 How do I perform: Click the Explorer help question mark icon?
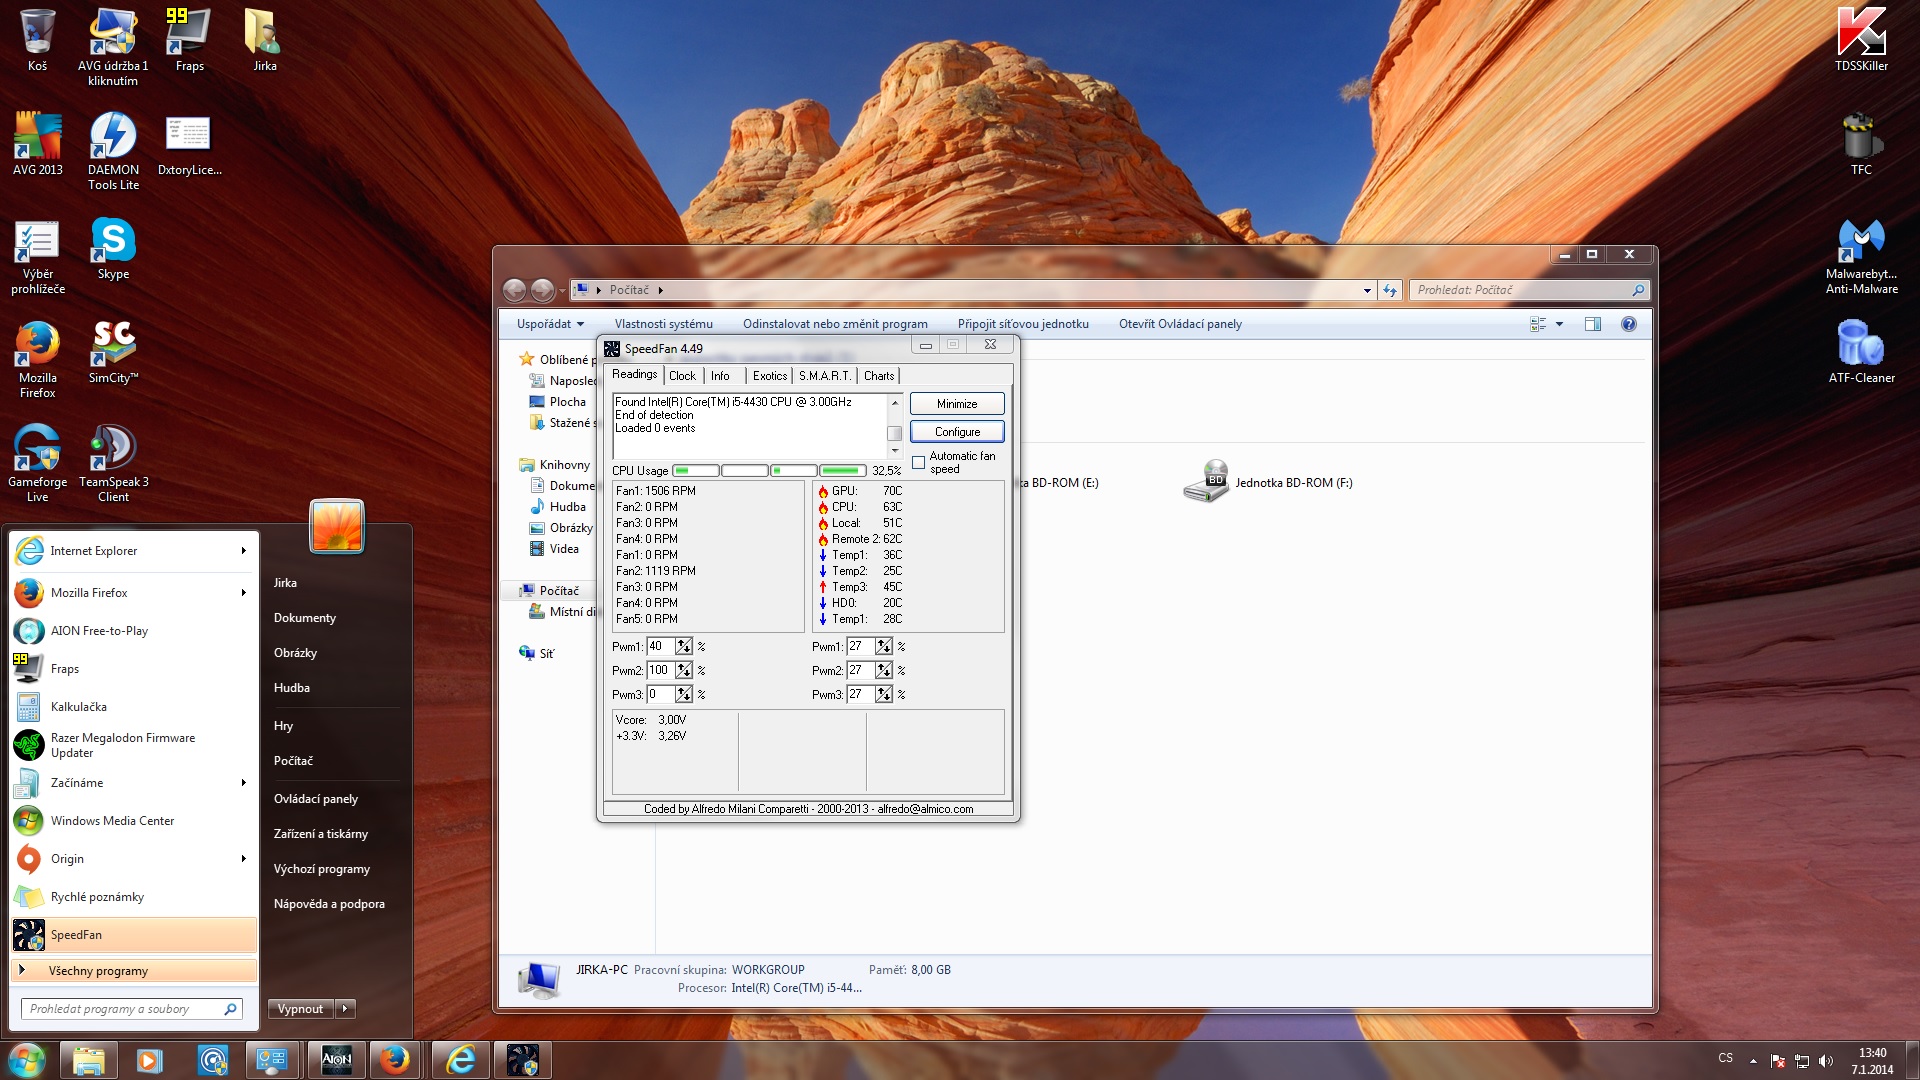(x=1629, y=324)
